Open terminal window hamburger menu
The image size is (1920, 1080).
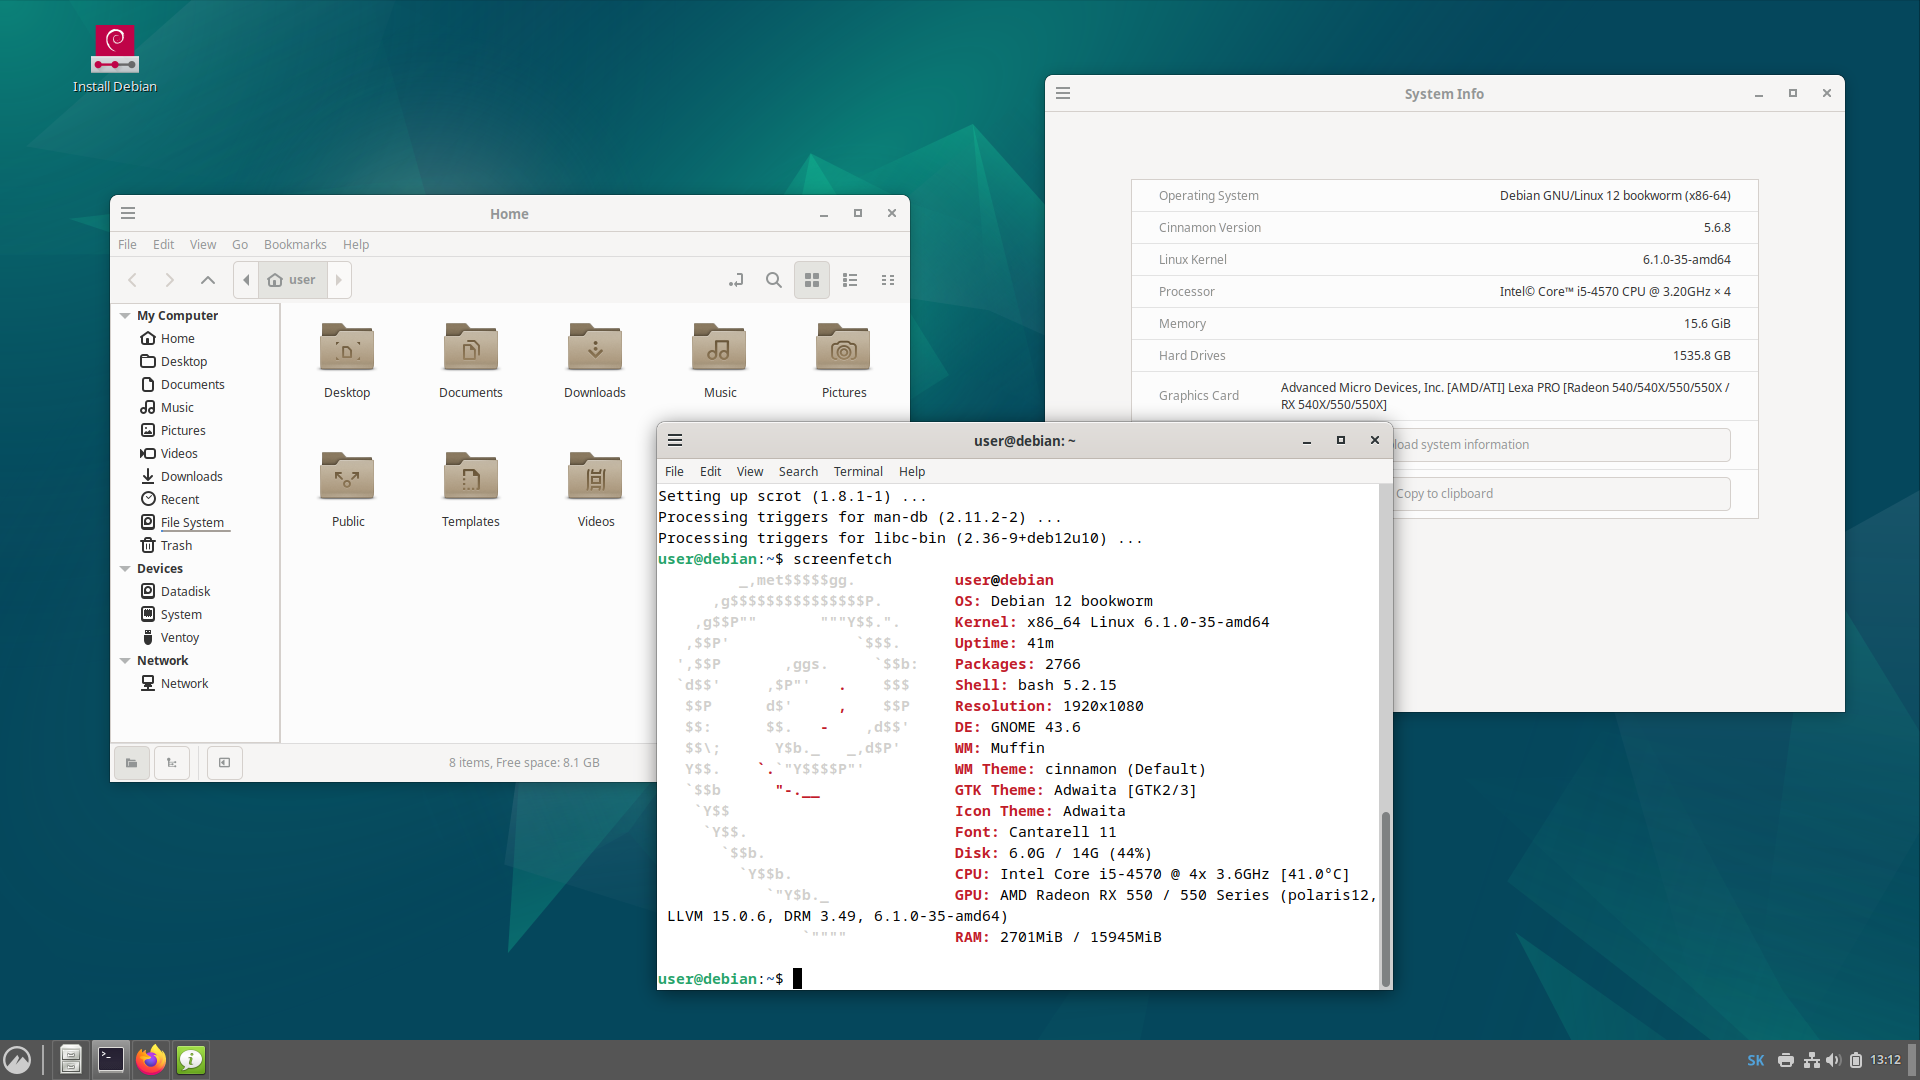click(x=675, y=440)
